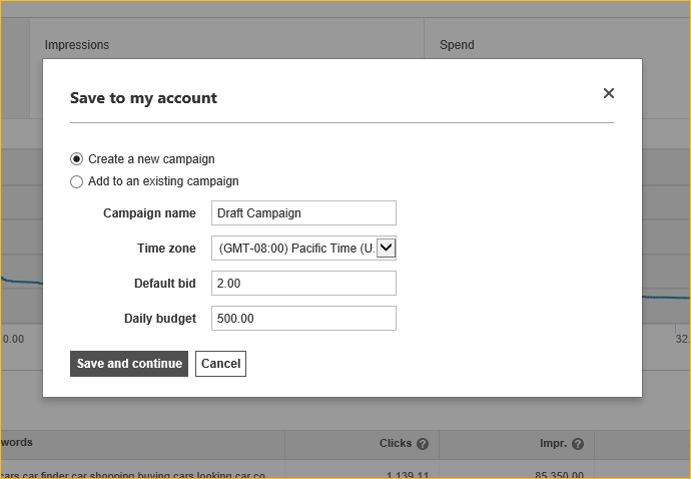The image size is (691, 479).
Task: Click the Save to my account title
Action: tap(143, 98)
